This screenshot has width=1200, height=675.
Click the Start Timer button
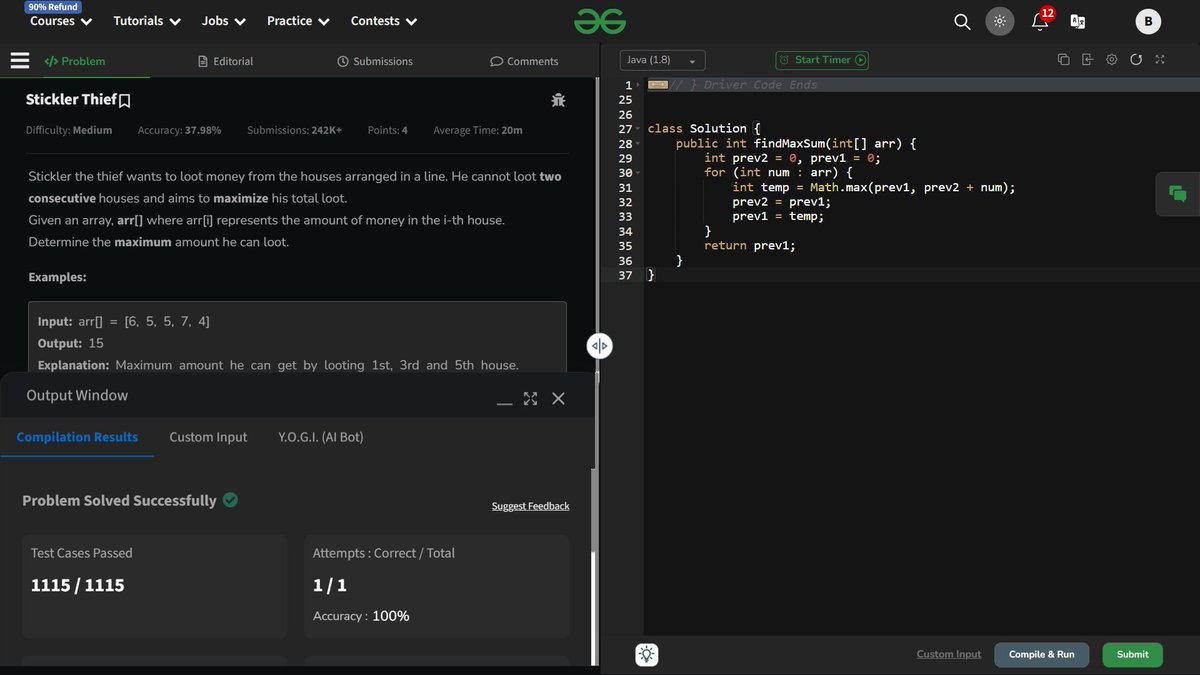pos(822,60)
